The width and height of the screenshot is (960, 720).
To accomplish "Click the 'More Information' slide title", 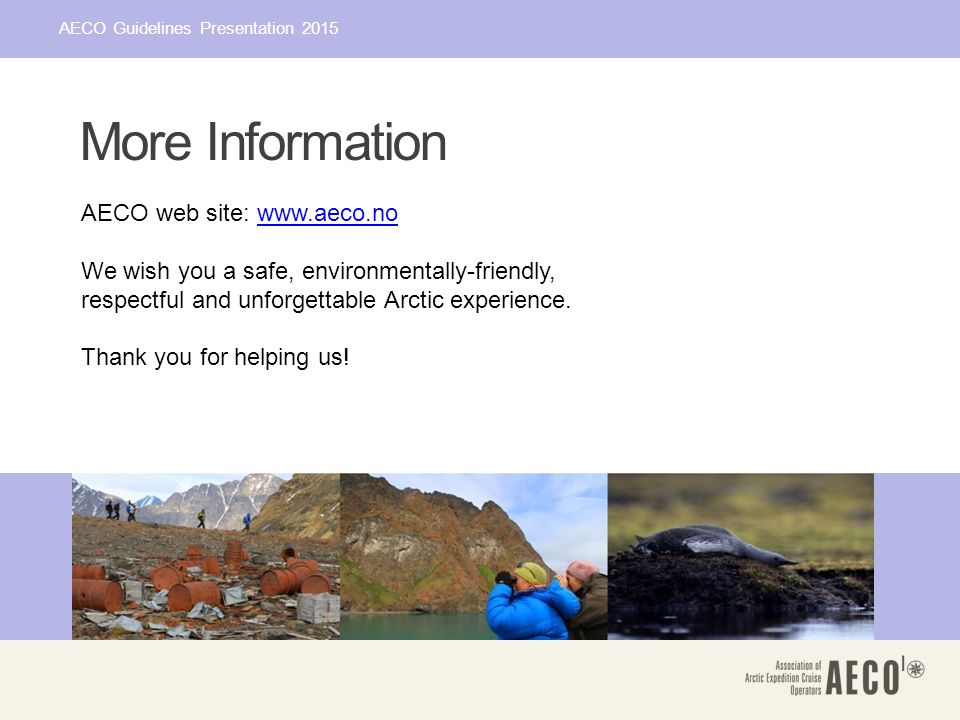I will pos(264,142).
